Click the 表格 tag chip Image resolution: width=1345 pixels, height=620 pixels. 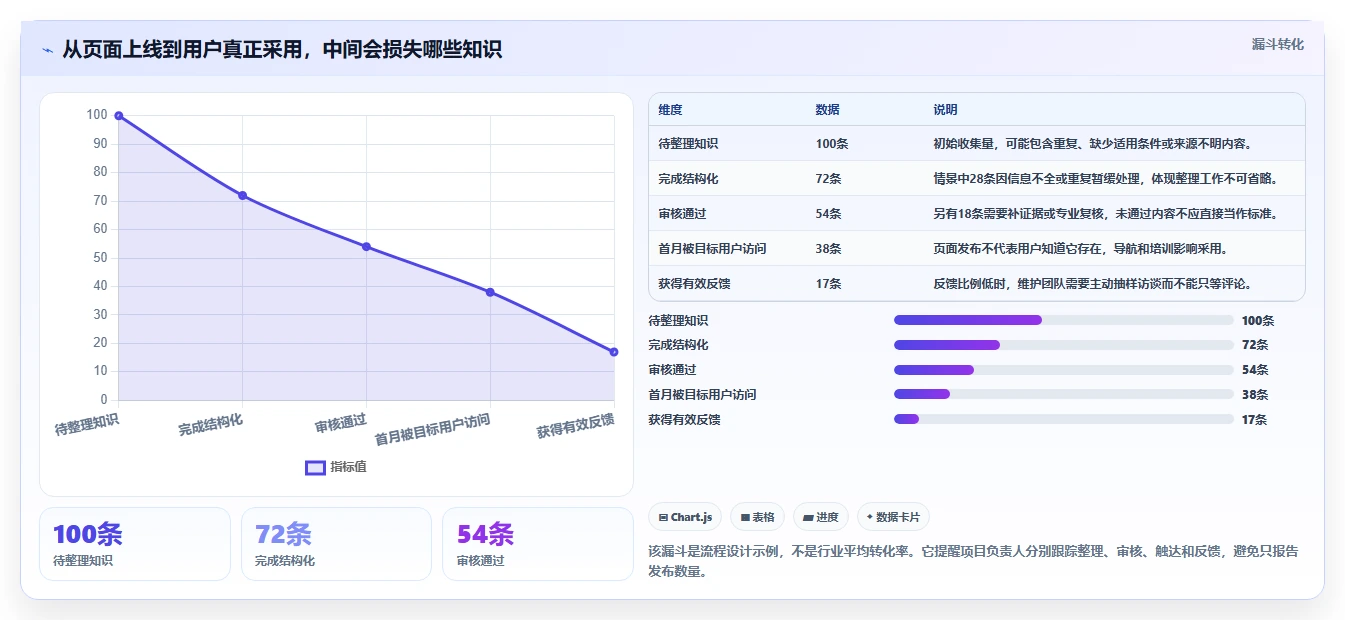(758, 517)
